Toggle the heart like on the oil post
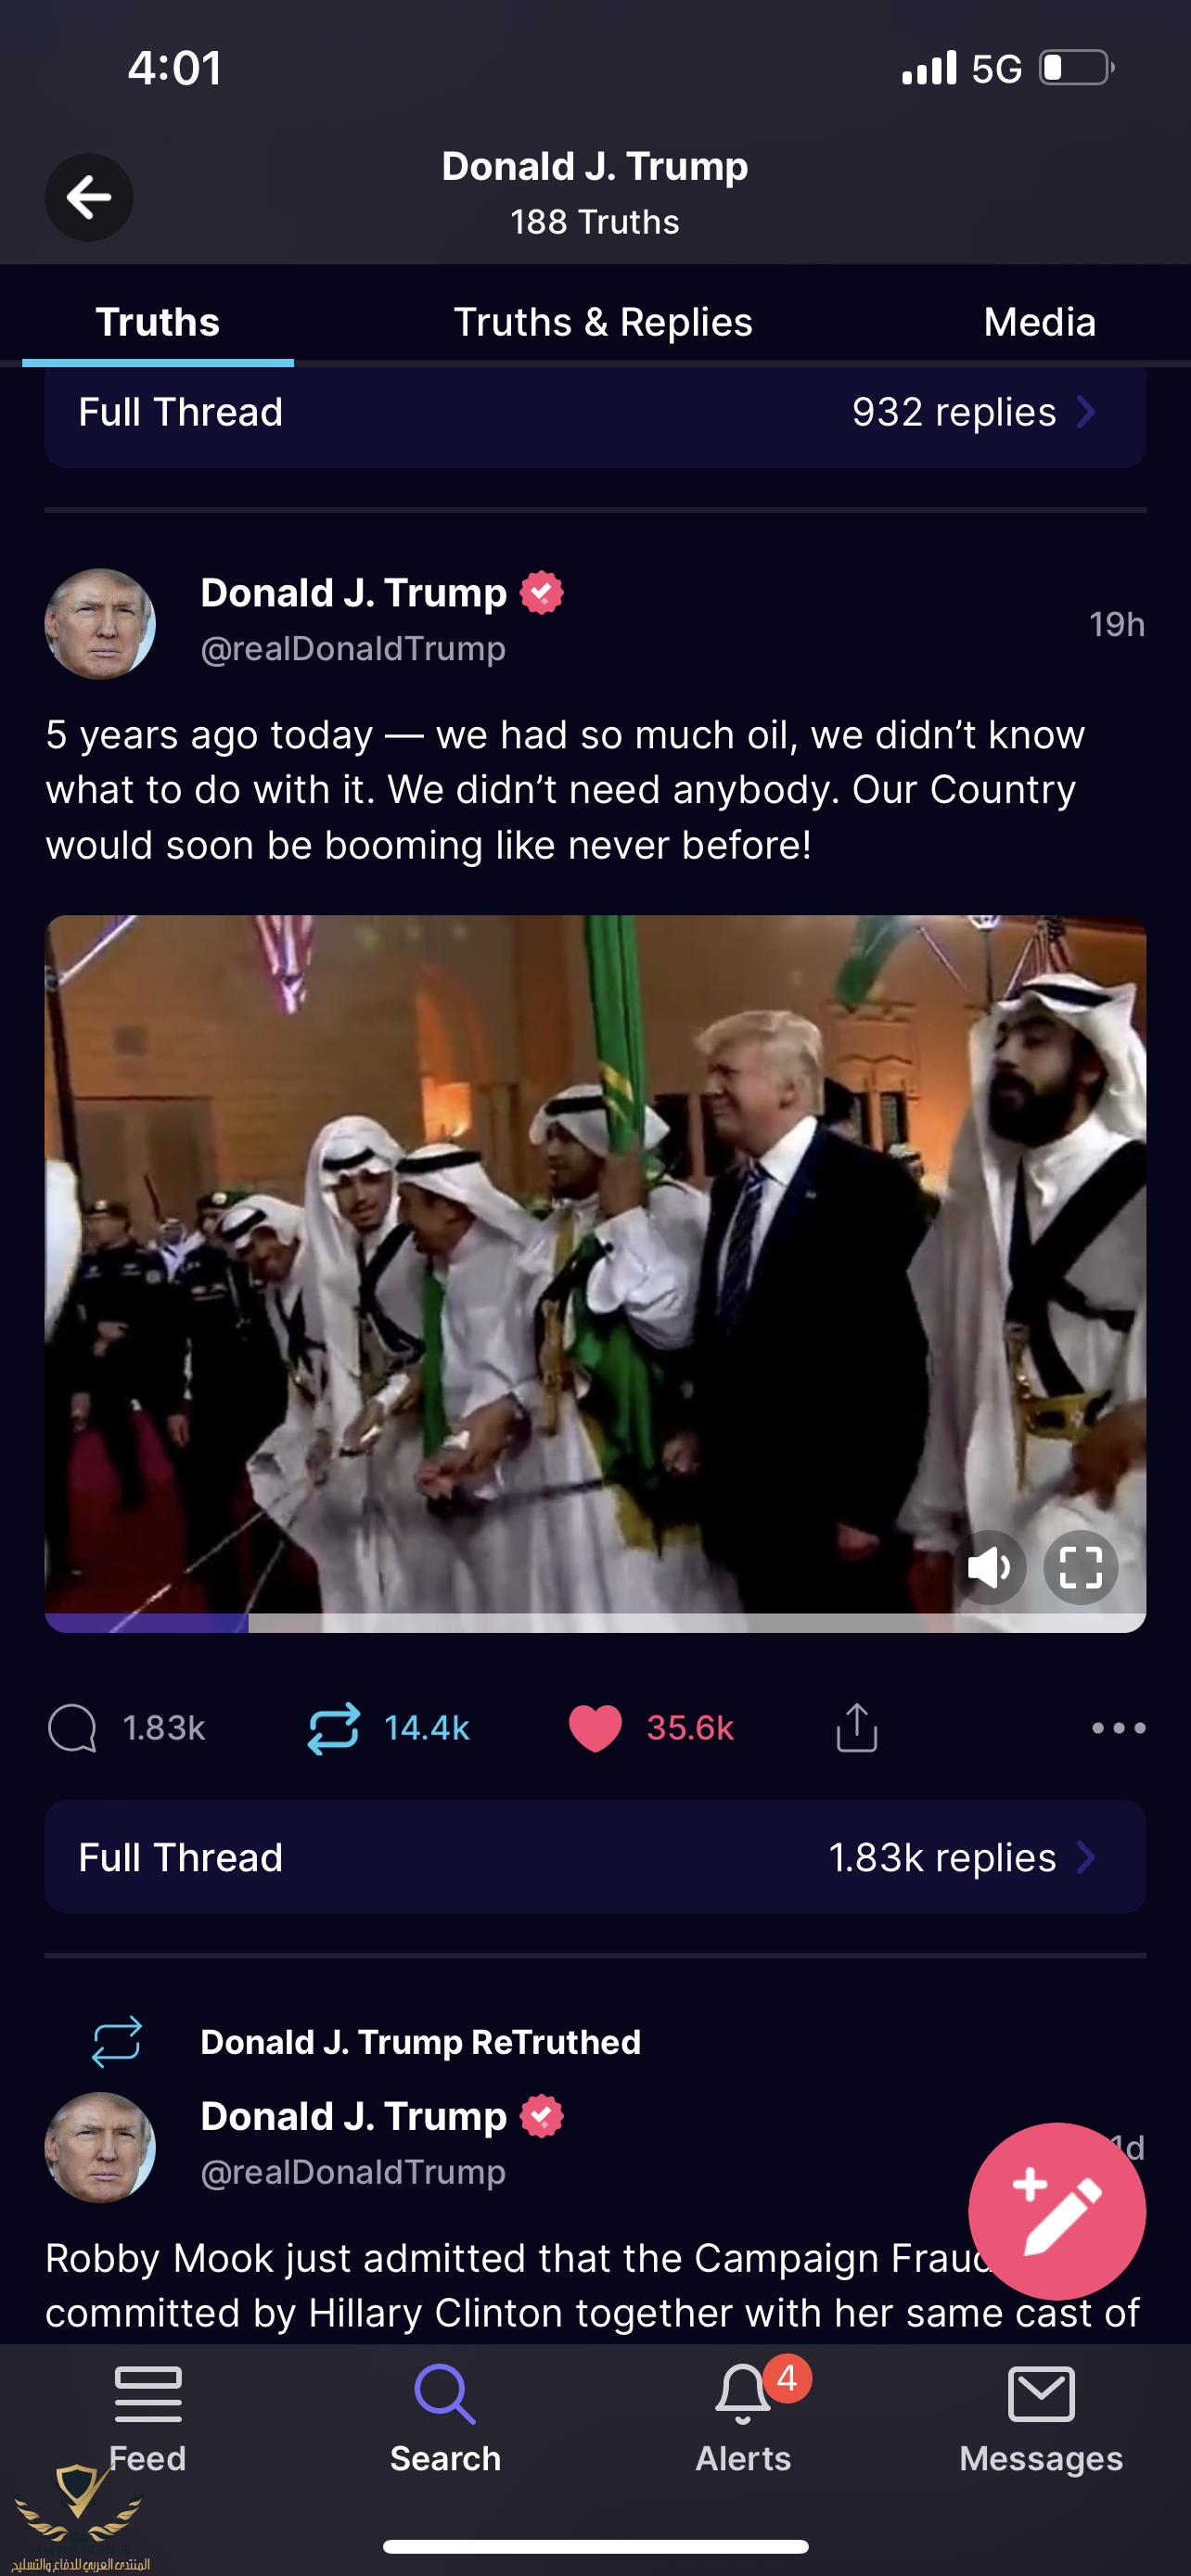The height and width of the screenshot is (2576, 1191). [595, 1728]
